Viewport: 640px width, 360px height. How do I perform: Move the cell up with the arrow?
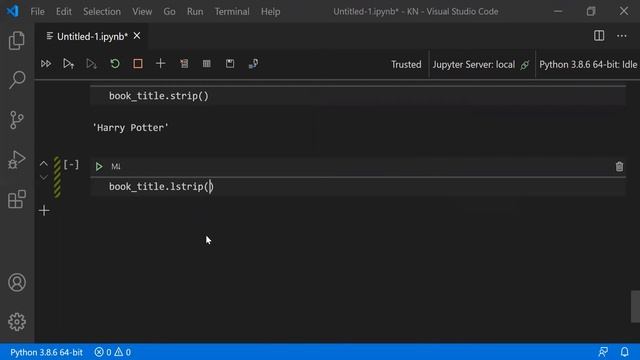pyautogui.click(x=44, y=164)
